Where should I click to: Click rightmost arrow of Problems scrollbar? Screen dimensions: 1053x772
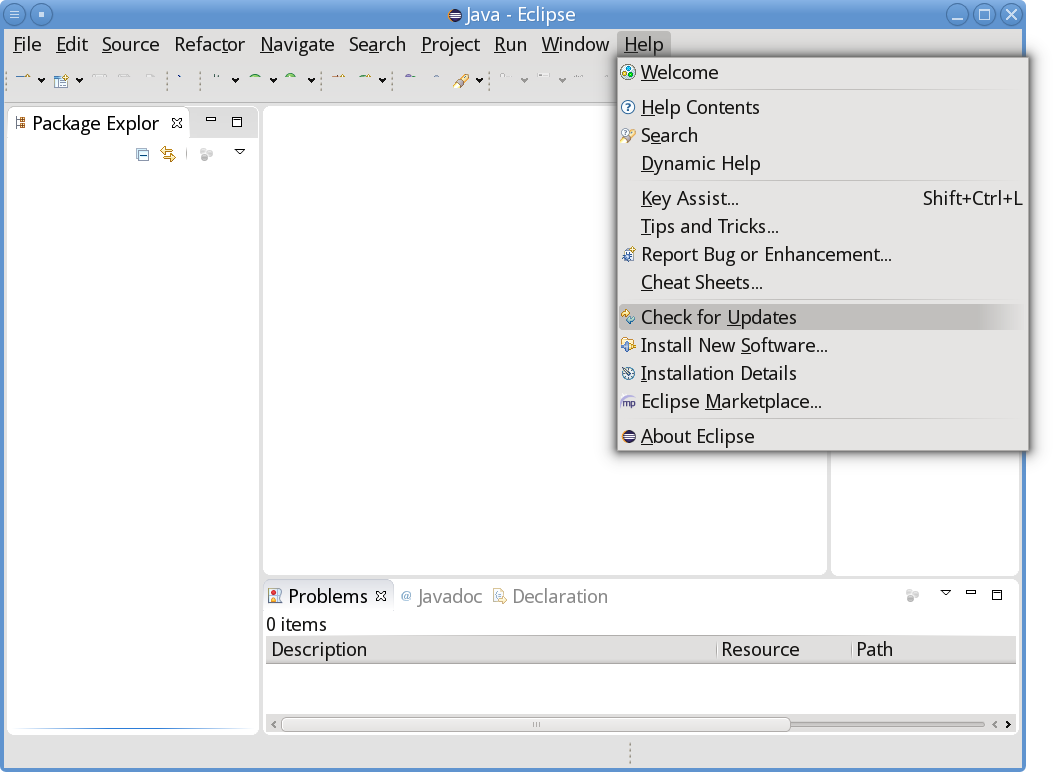pyautogui.click(x=1008, y=724)
